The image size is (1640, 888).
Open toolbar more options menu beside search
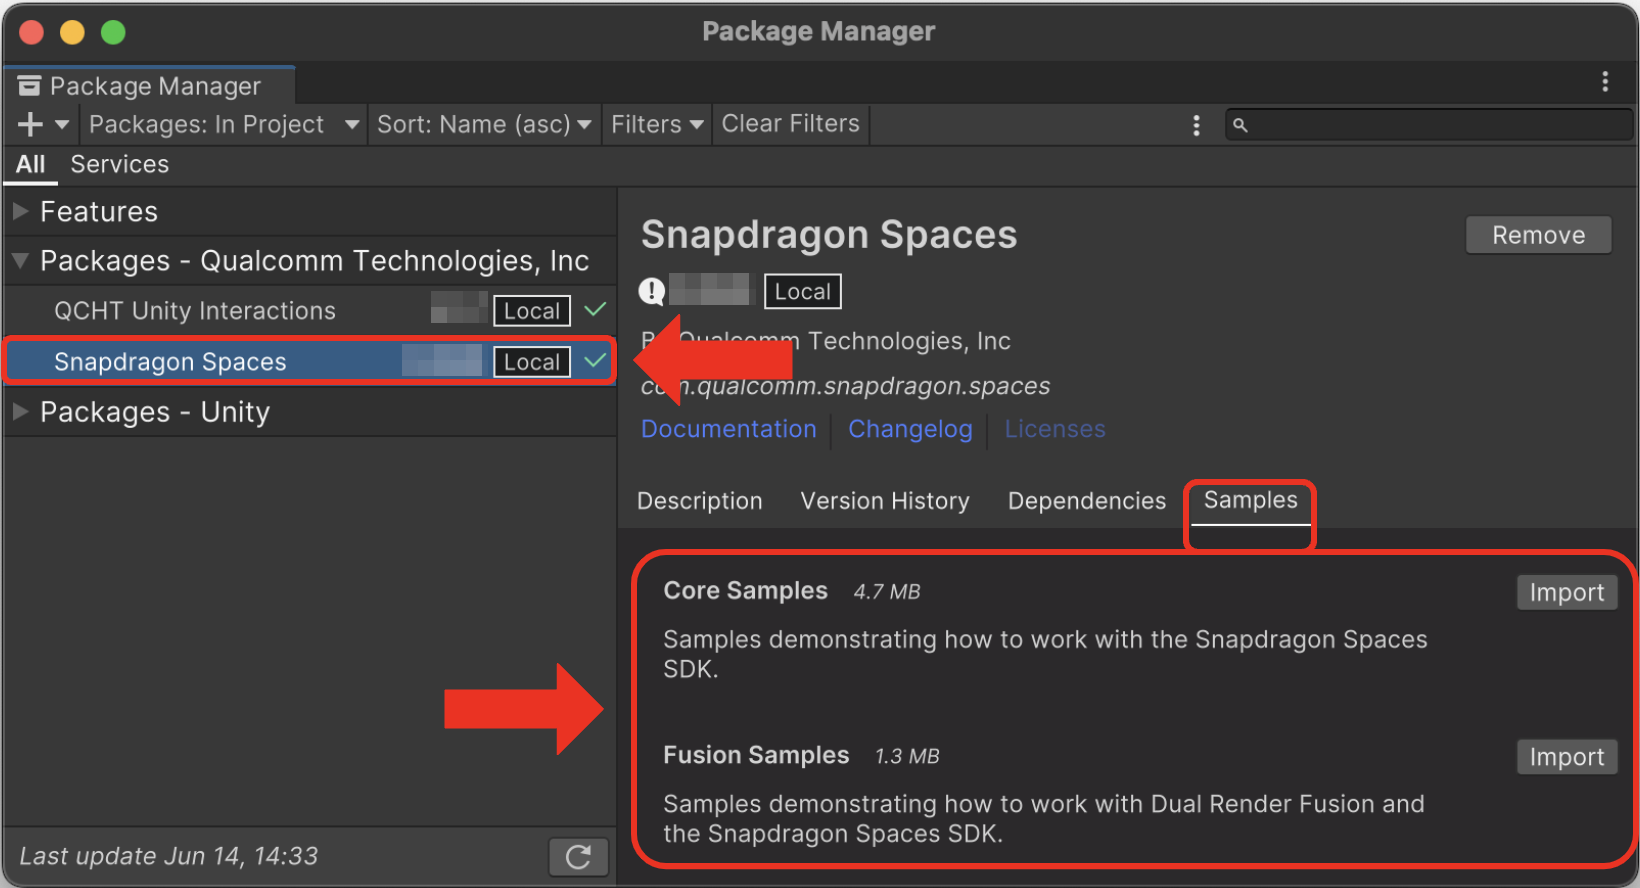[x=1196, y=125]
